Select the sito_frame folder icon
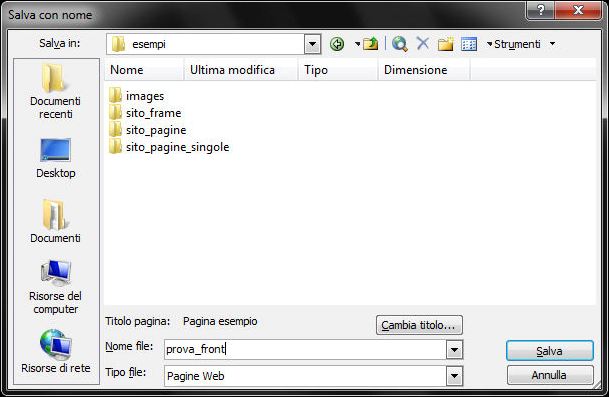The height and width of the screenshot is (397, 609). (x=115, y=113)
